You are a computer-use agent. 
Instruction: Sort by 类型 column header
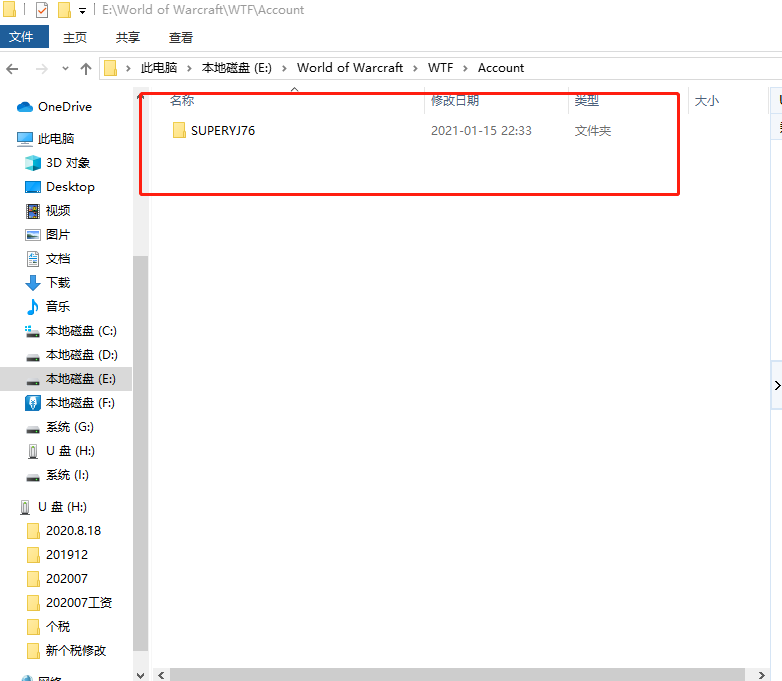coord(586,100)
